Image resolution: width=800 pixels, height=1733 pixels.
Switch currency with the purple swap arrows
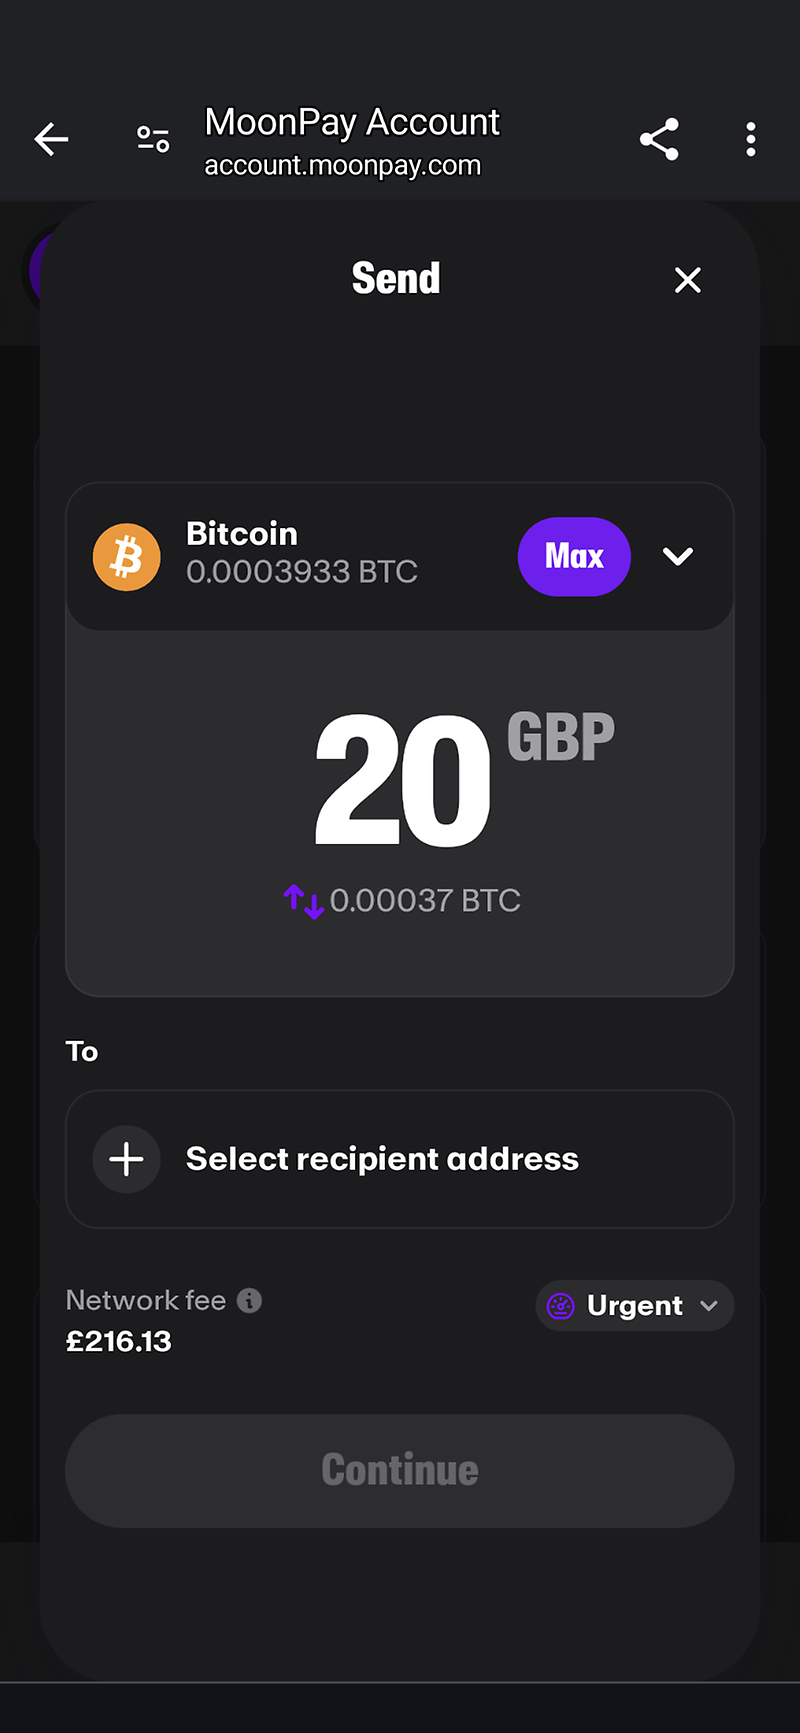[304, 901]
